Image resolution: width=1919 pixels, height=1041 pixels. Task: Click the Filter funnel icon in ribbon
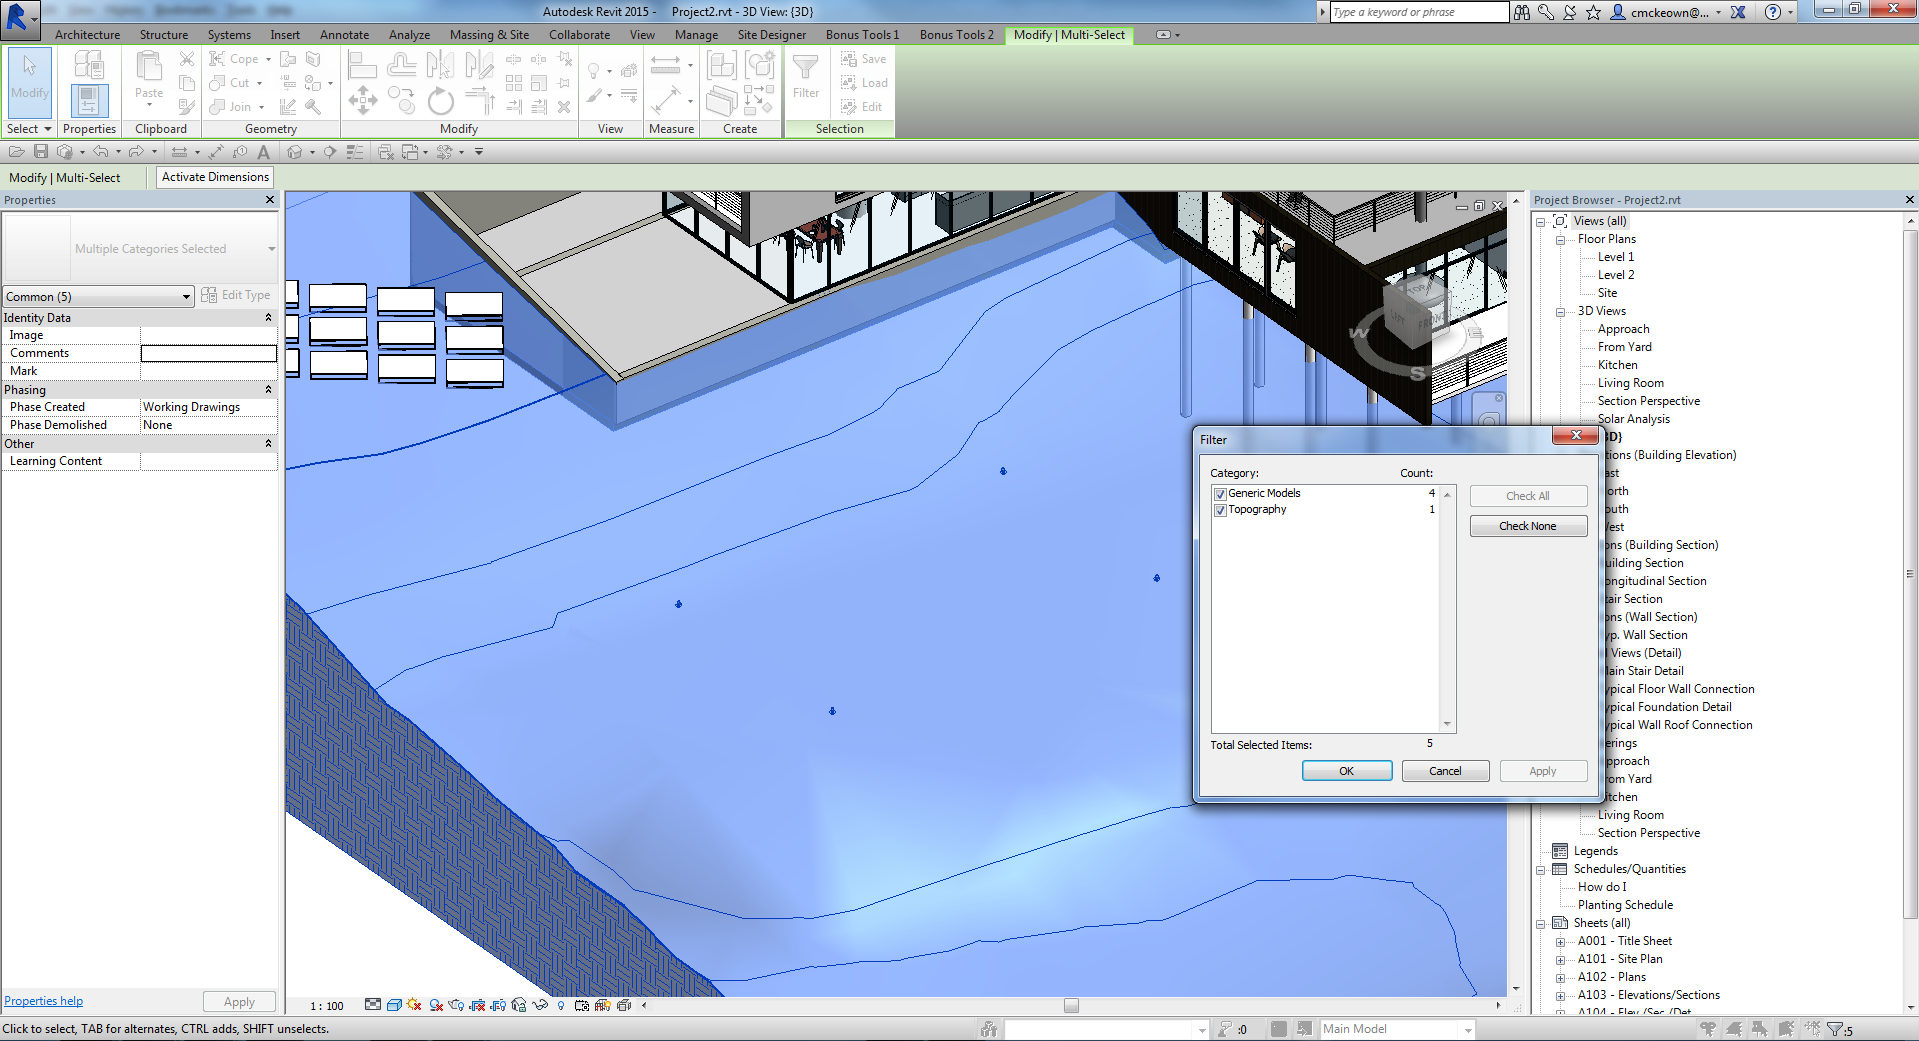tap(805, 68)
